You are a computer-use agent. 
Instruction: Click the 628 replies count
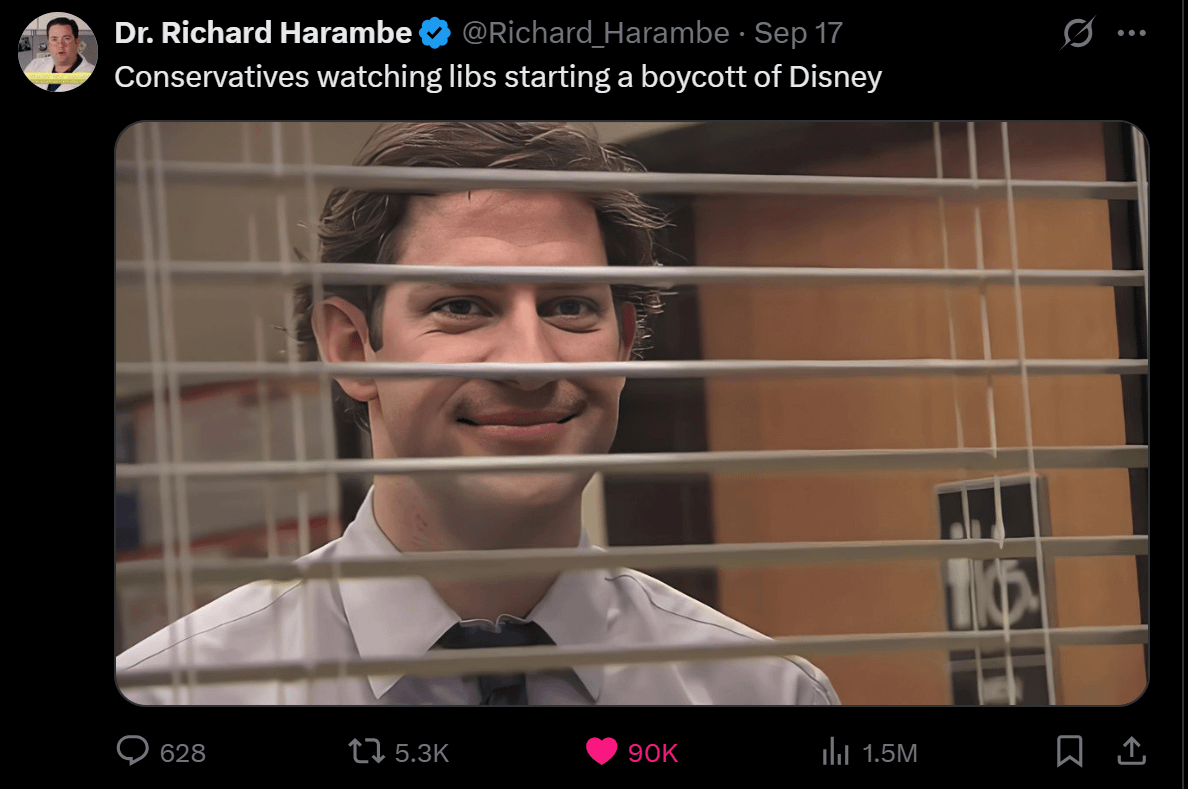tap(183, 753)
